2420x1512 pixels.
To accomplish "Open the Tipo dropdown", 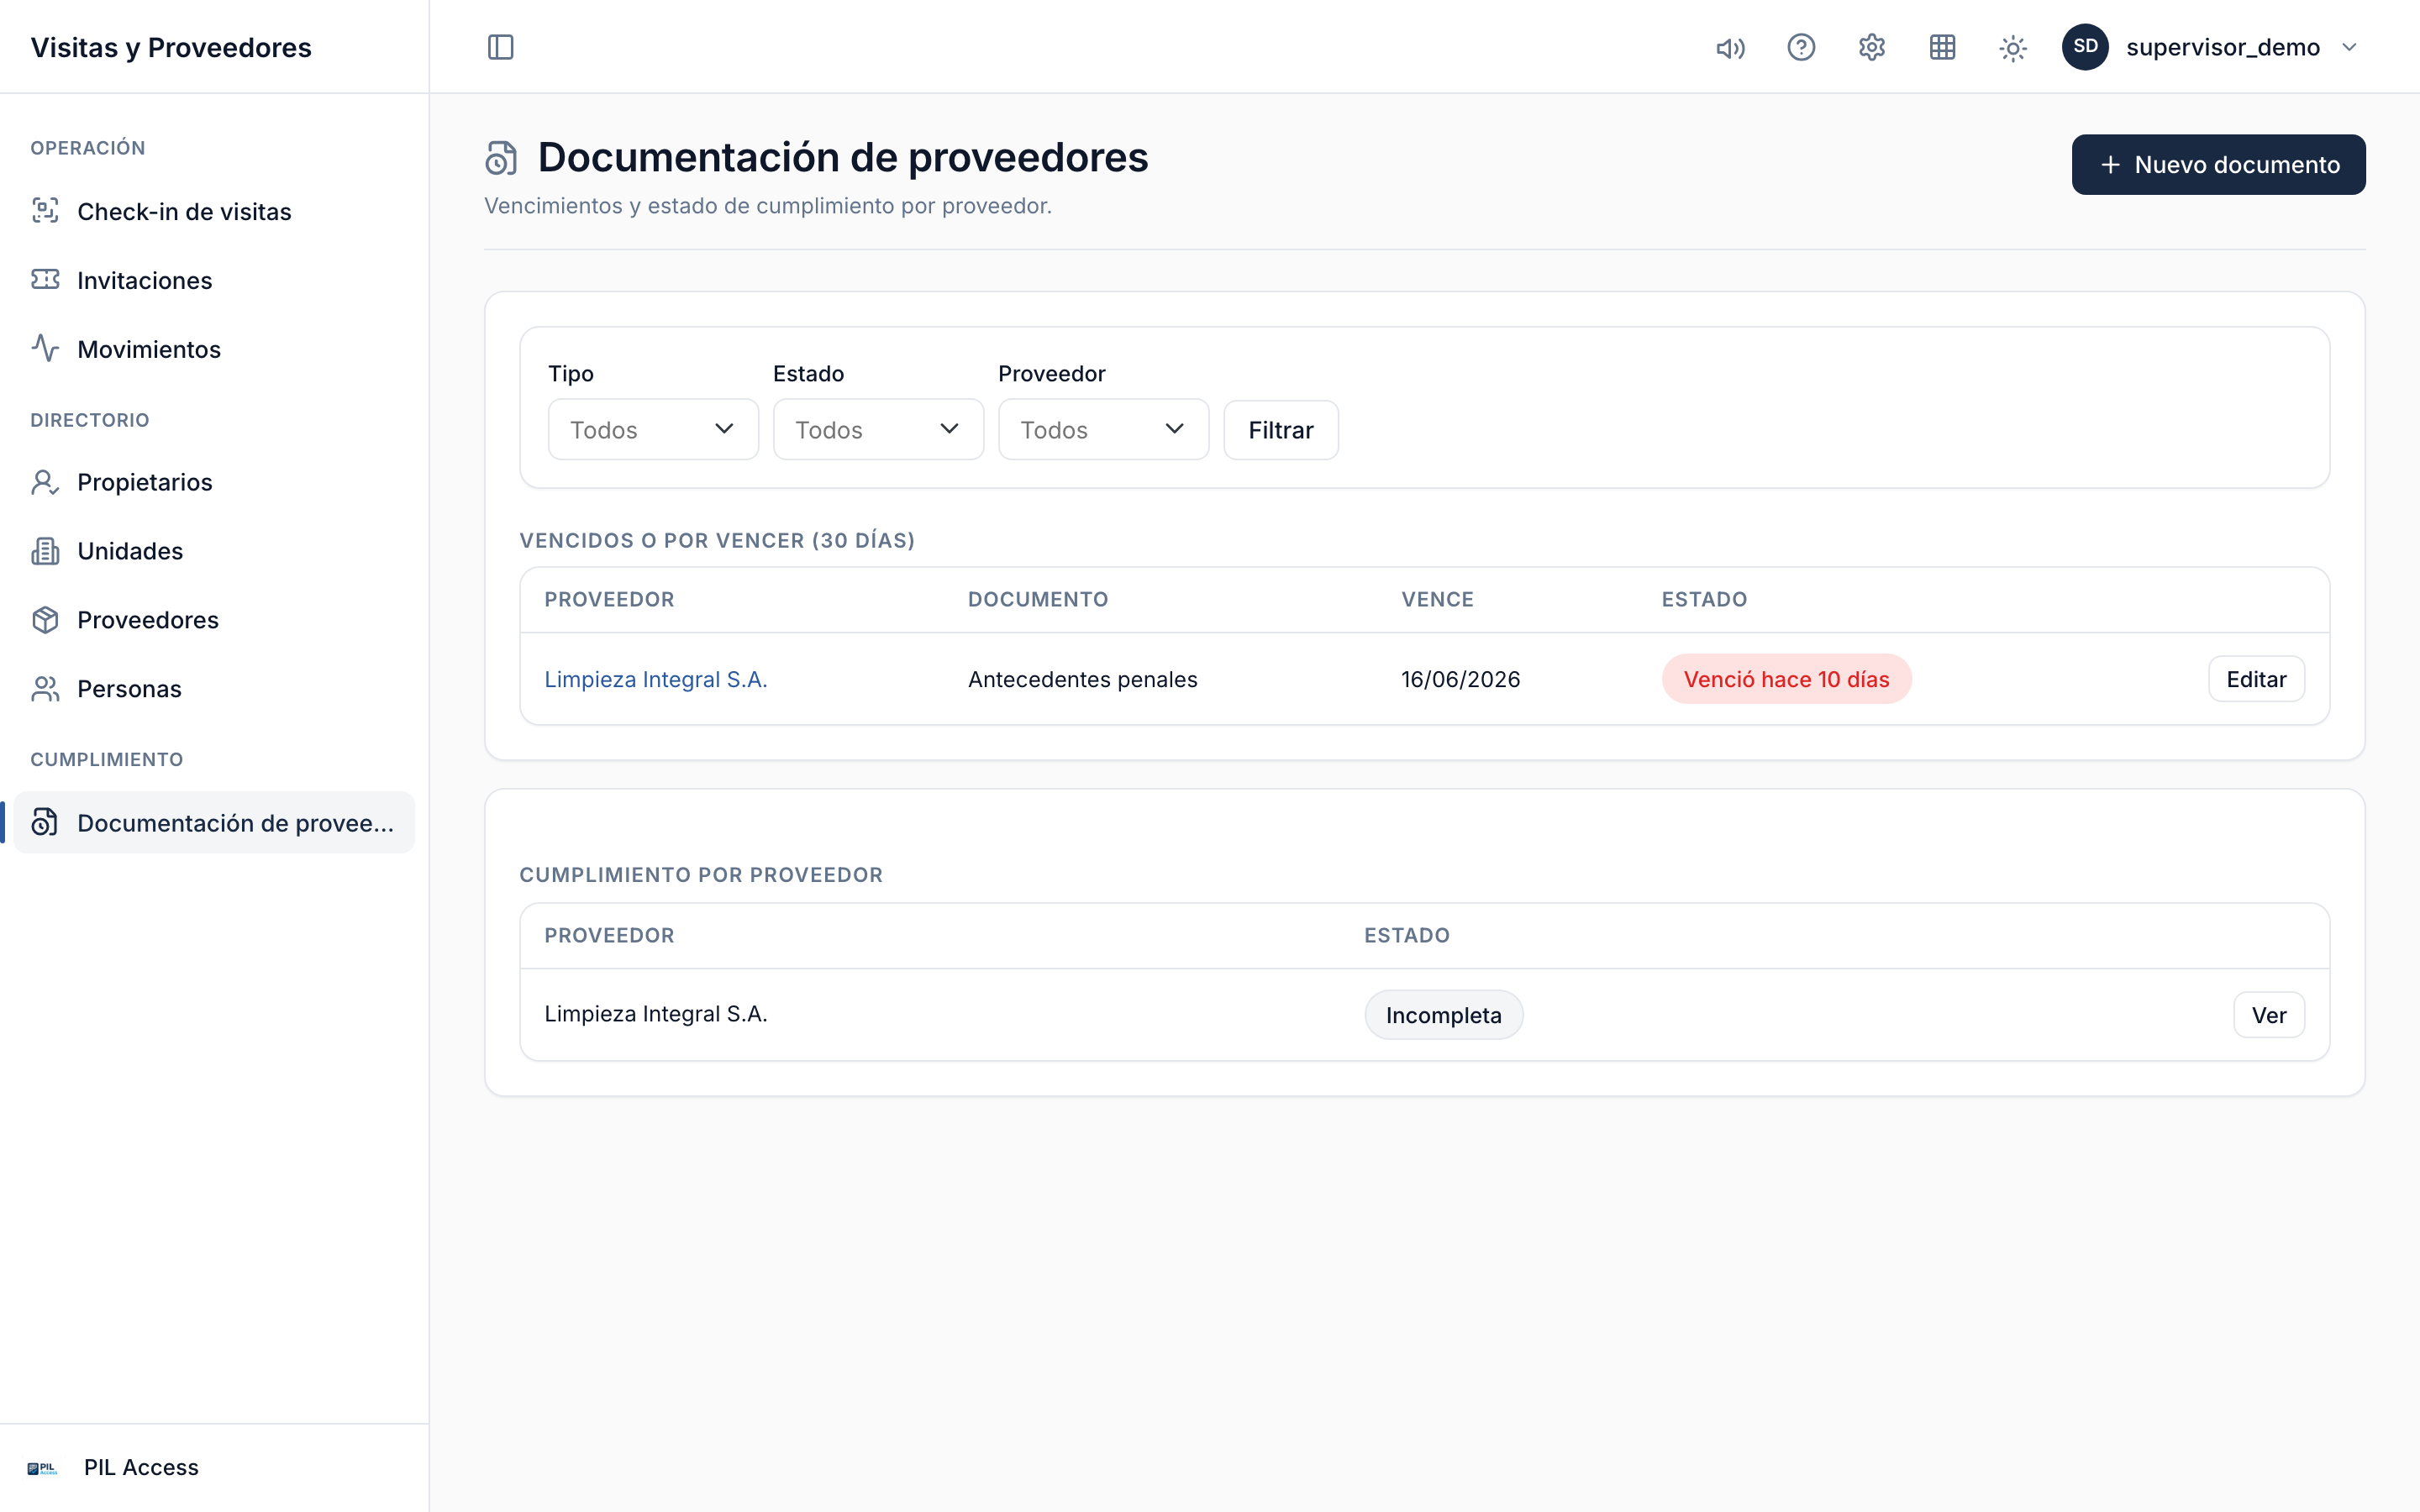I will tap(653, 430).
